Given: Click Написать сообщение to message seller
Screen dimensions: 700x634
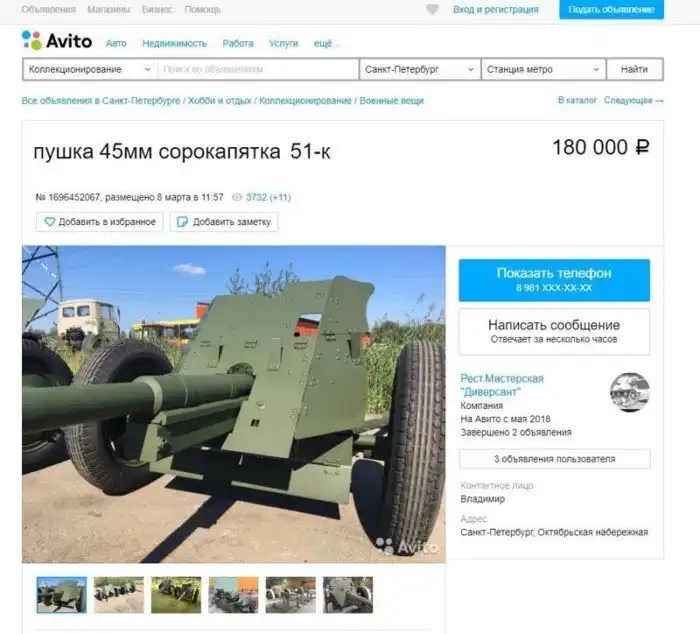Looking at the screenshot, I should tap(554, 332).
